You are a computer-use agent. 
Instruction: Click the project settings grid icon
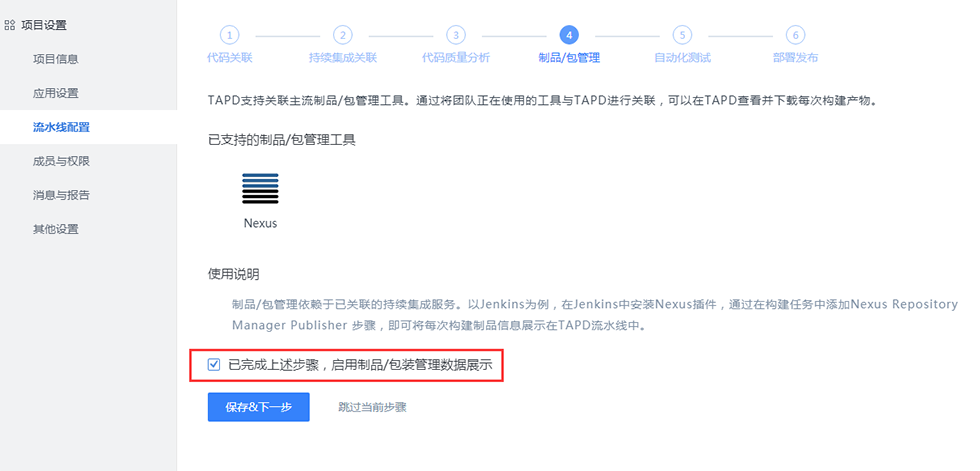tap(9, 26)
